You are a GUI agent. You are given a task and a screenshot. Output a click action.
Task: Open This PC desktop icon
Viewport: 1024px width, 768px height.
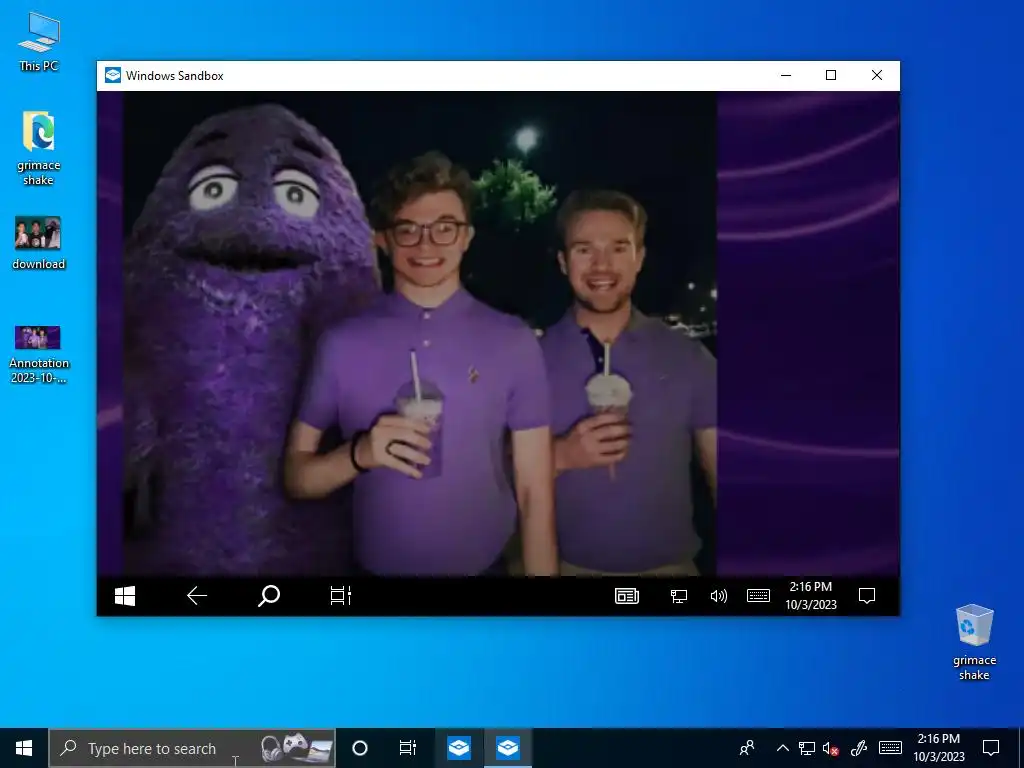click(39, 40)
